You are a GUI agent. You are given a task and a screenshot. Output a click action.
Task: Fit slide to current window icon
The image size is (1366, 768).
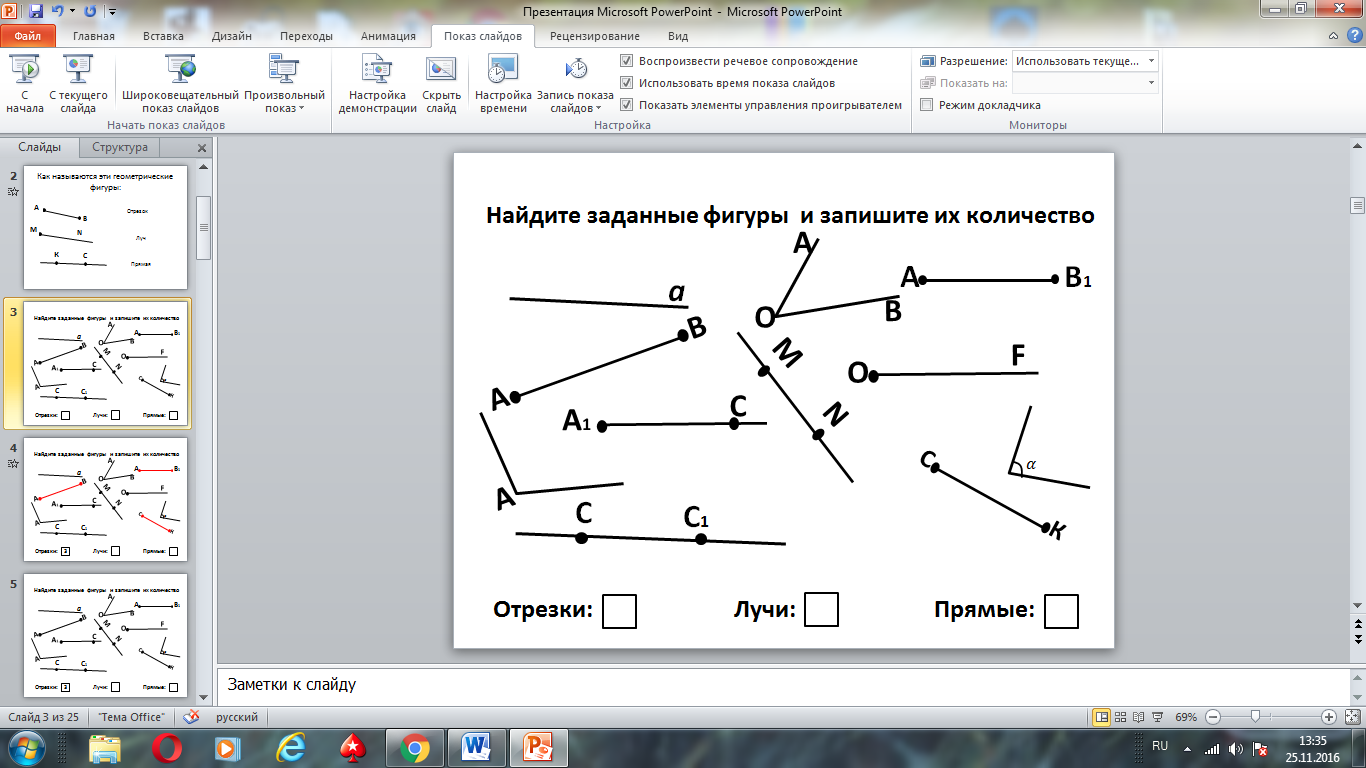click(x=1352, y=717)
